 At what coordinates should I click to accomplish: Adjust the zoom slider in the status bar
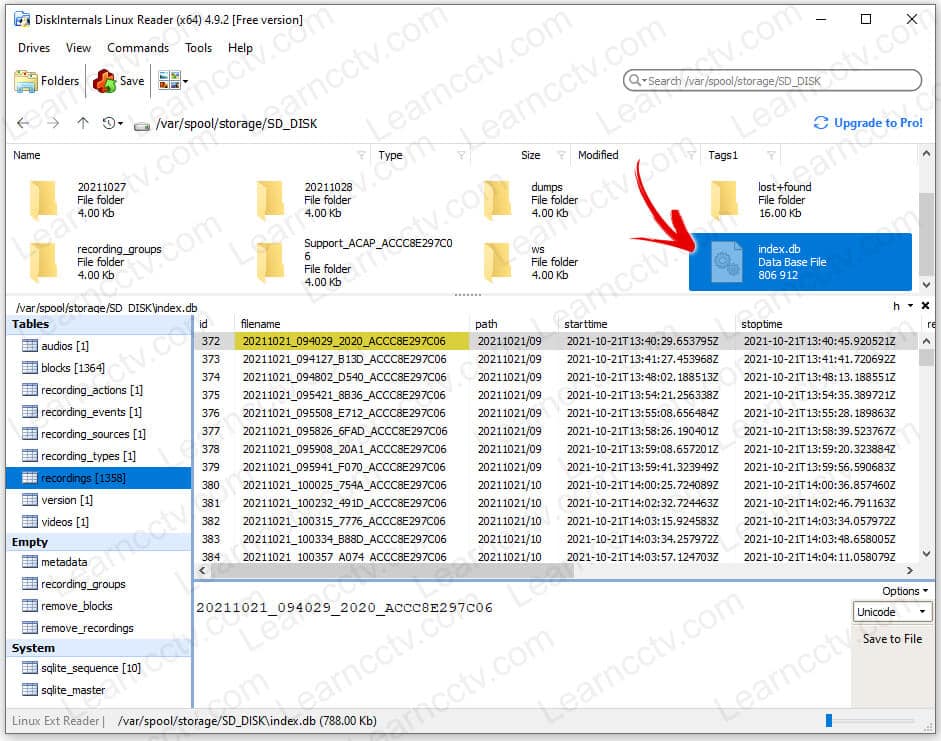(829, 720)
